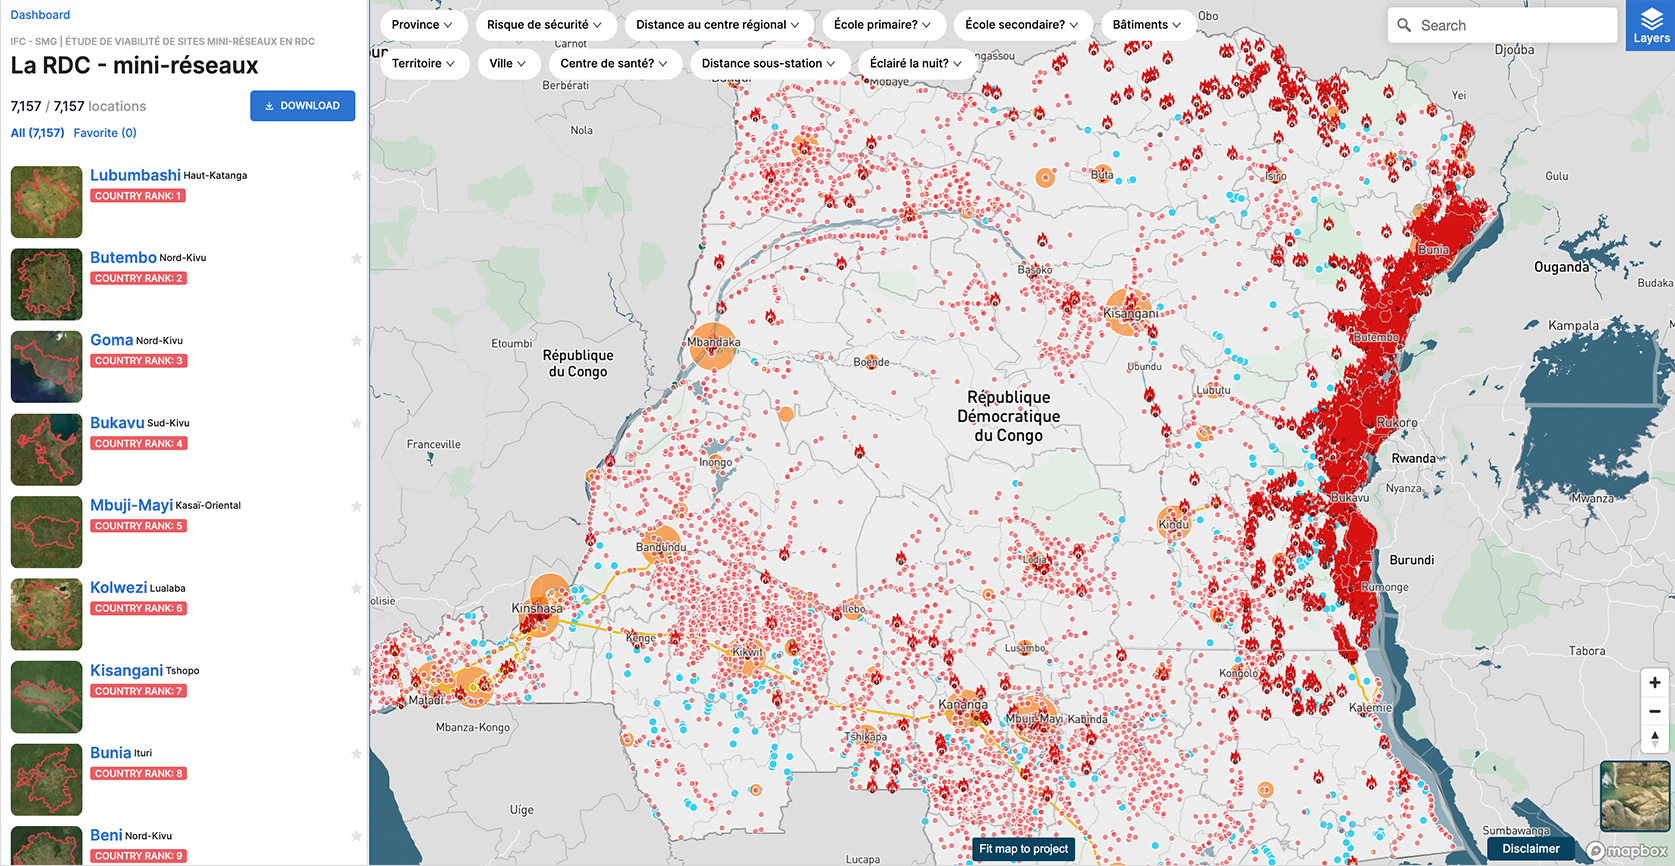1675x866 pixels.
Task: Expand the Province filter dropdown
Action: coord(422,25)
